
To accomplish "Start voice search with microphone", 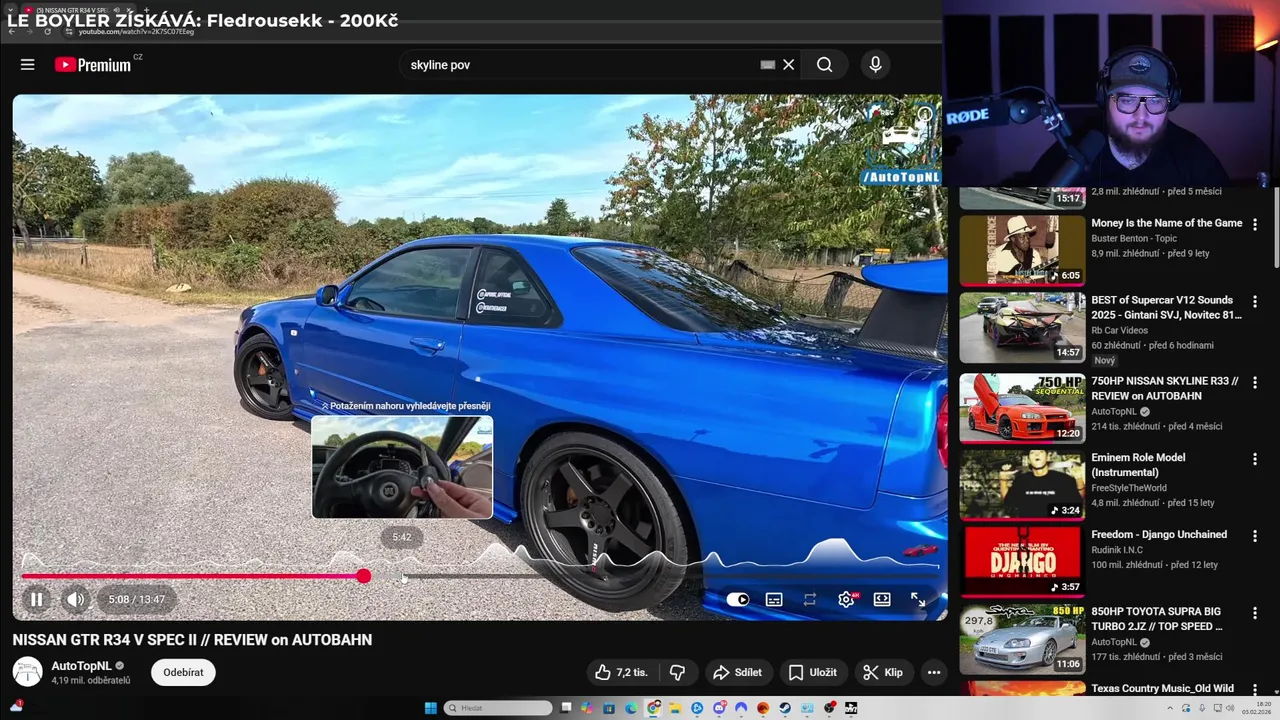I will click(x=875, y=64).
